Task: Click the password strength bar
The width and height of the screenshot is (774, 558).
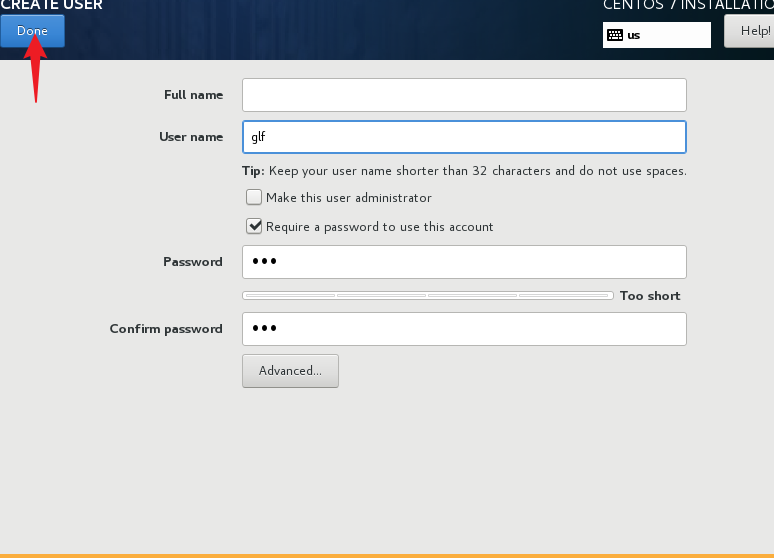Action: coord(427,295)
